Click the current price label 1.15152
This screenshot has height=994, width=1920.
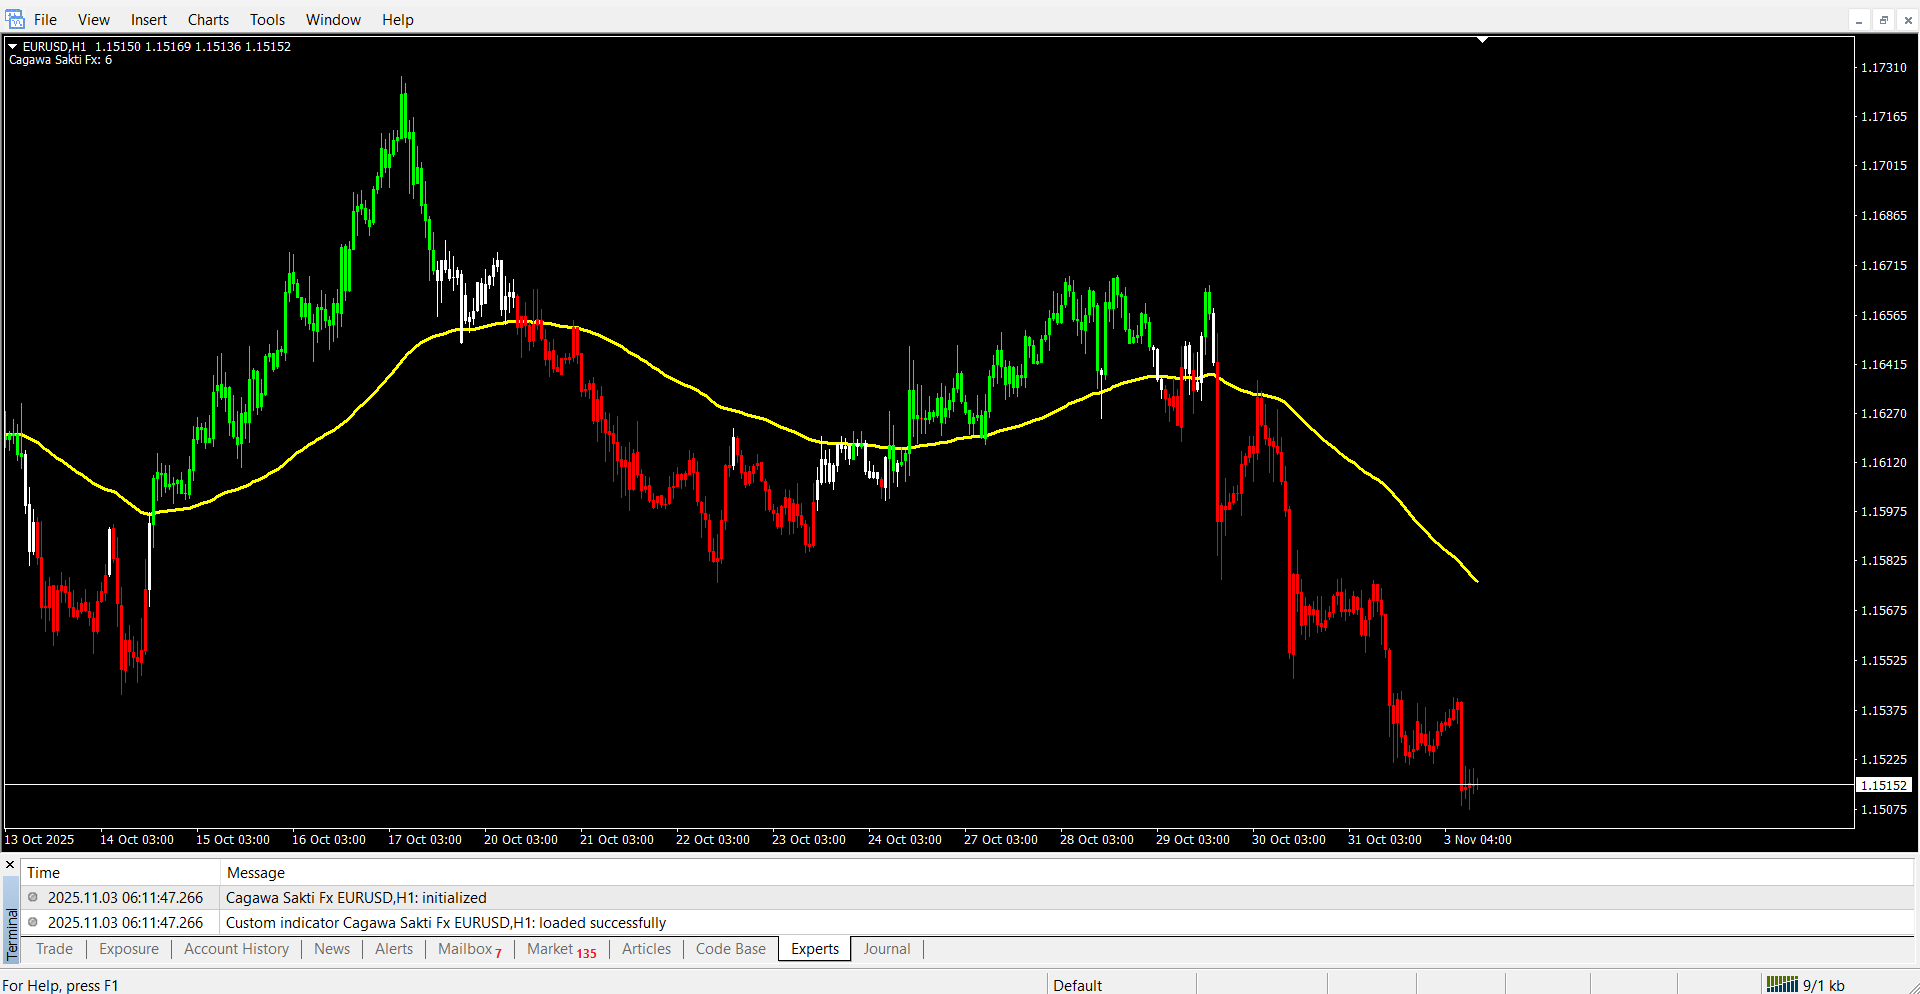pyautogui.click(x=1884, y=786)
